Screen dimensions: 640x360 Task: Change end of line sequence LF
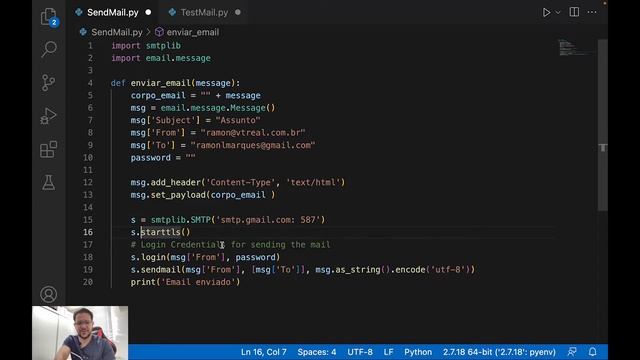[x=389, y=352]
